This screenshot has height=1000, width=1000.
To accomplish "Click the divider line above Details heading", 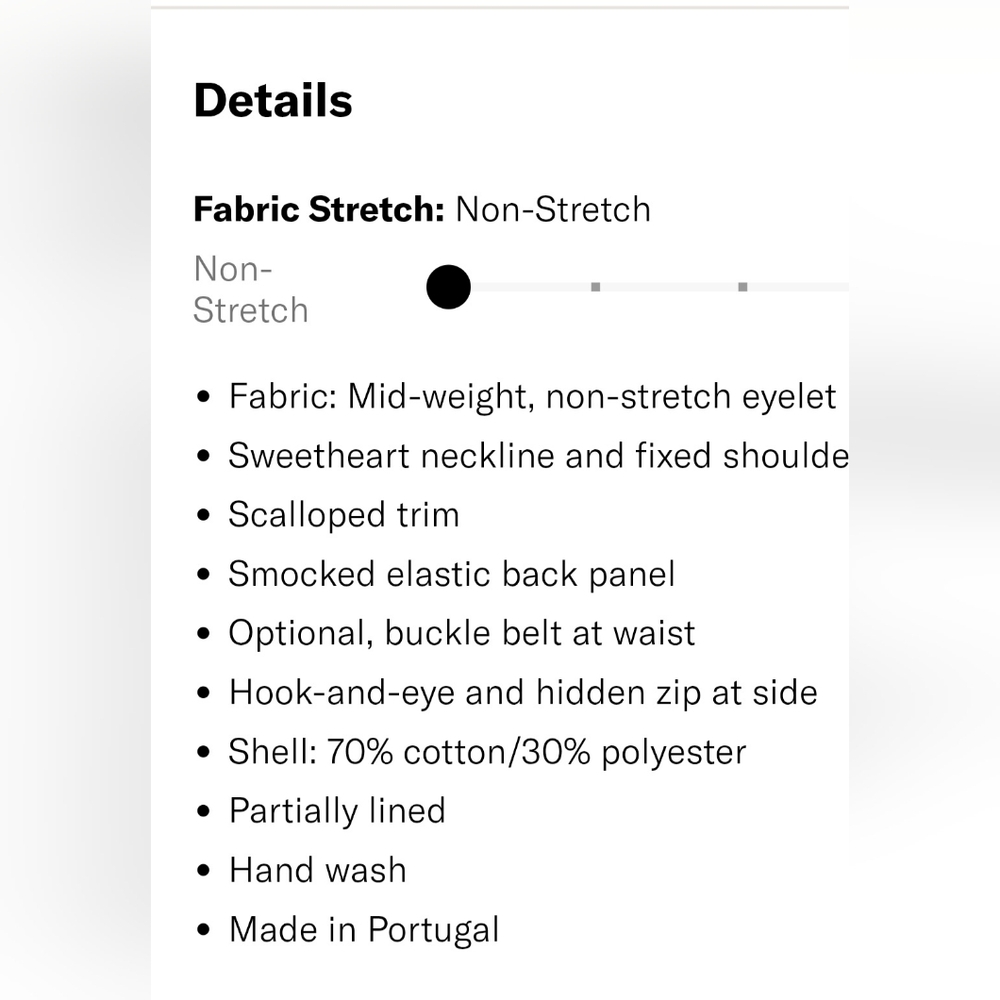I will pyautogui.click(x=500, y=7).
